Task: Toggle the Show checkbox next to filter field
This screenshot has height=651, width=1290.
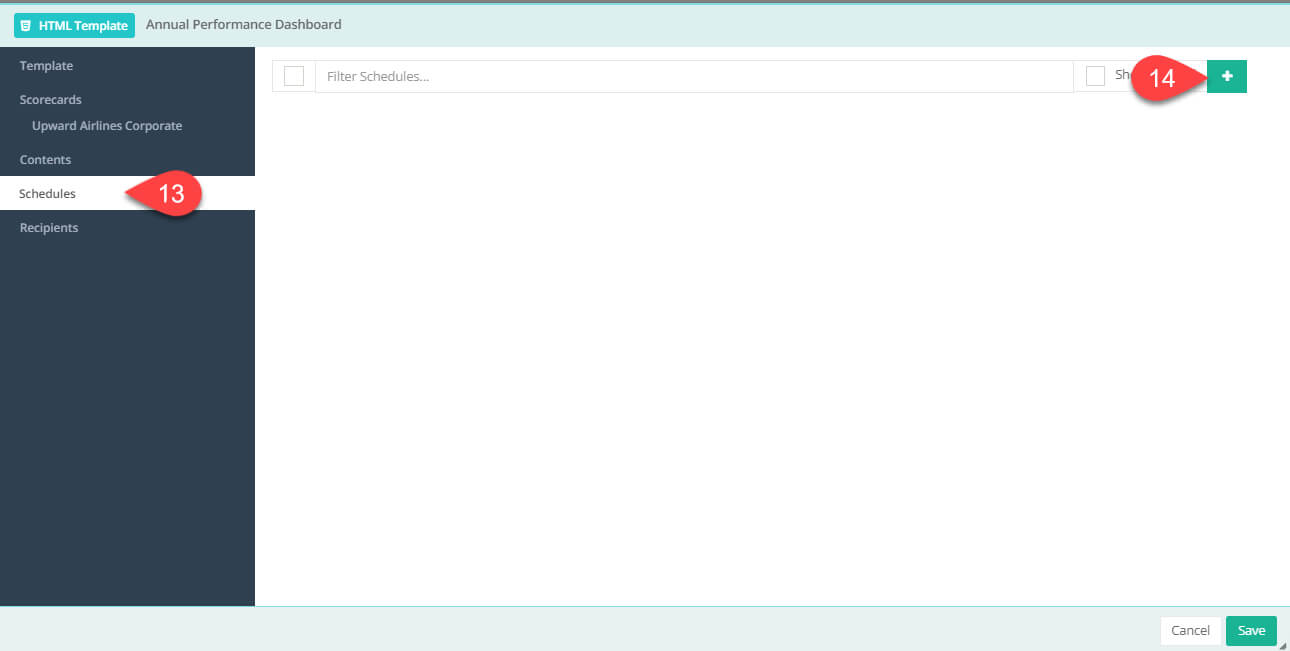Action: click(x=1095, y=76)
